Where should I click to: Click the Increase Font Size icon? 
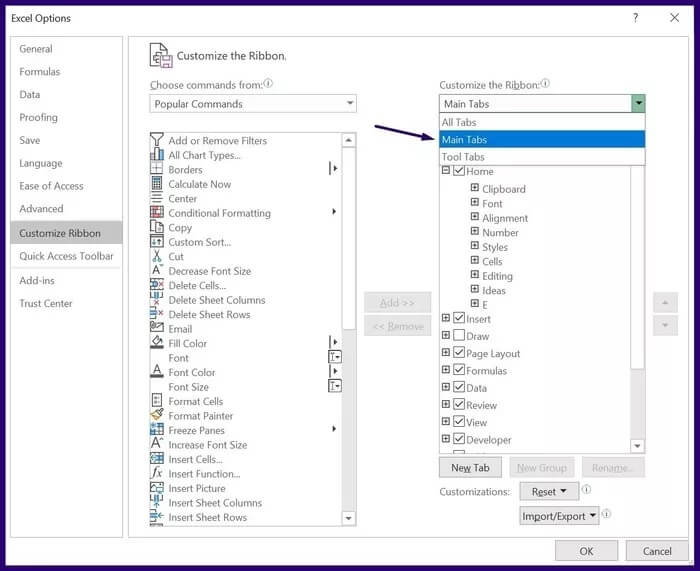point(157,444)
